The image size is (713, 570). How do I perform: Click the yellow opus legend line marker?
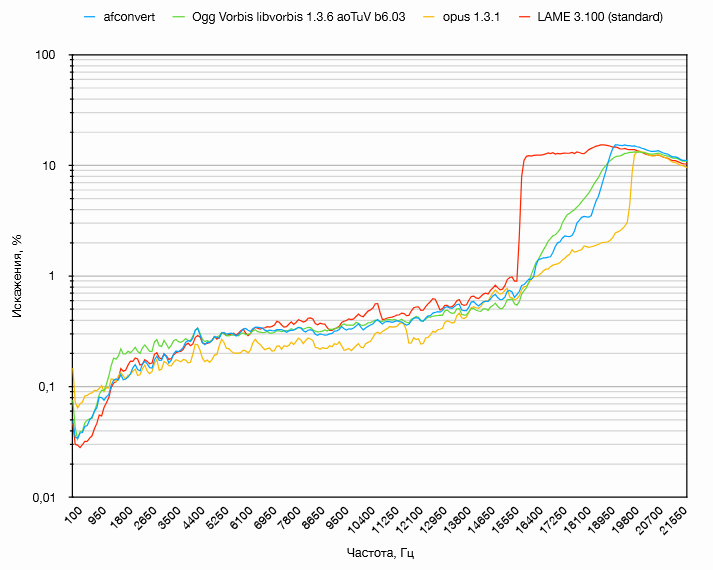(429, 17)
